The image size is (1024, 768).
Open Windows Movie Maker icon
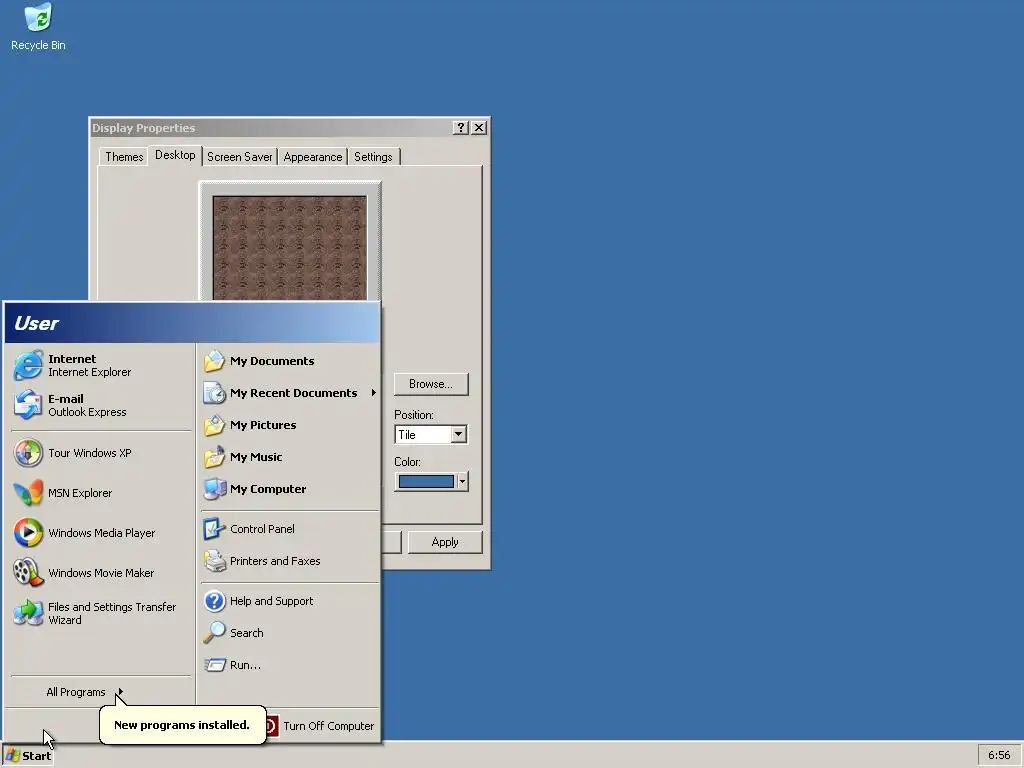click(x=28, y=573)
